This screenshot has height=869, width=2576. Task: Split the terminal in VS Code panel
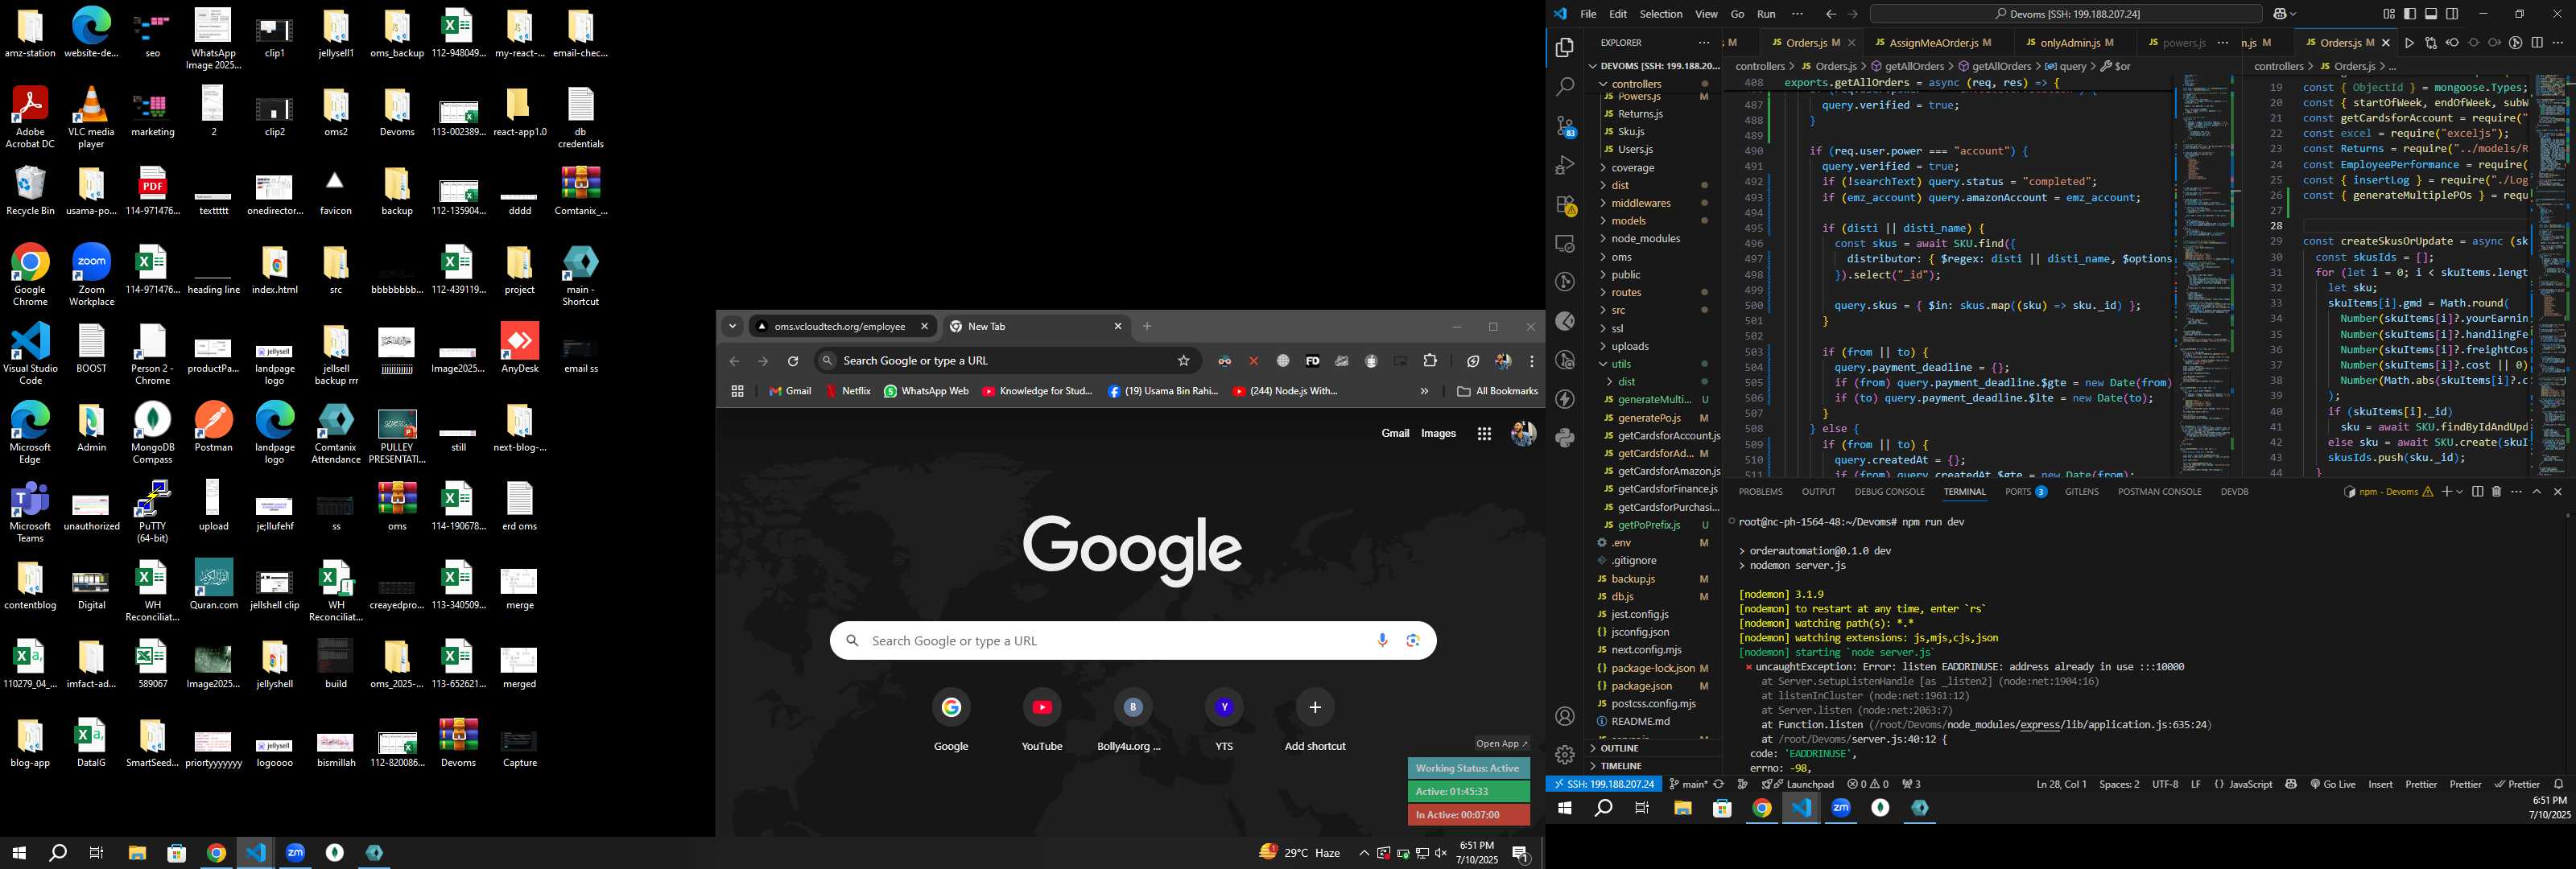click(x=2477, y=492)
